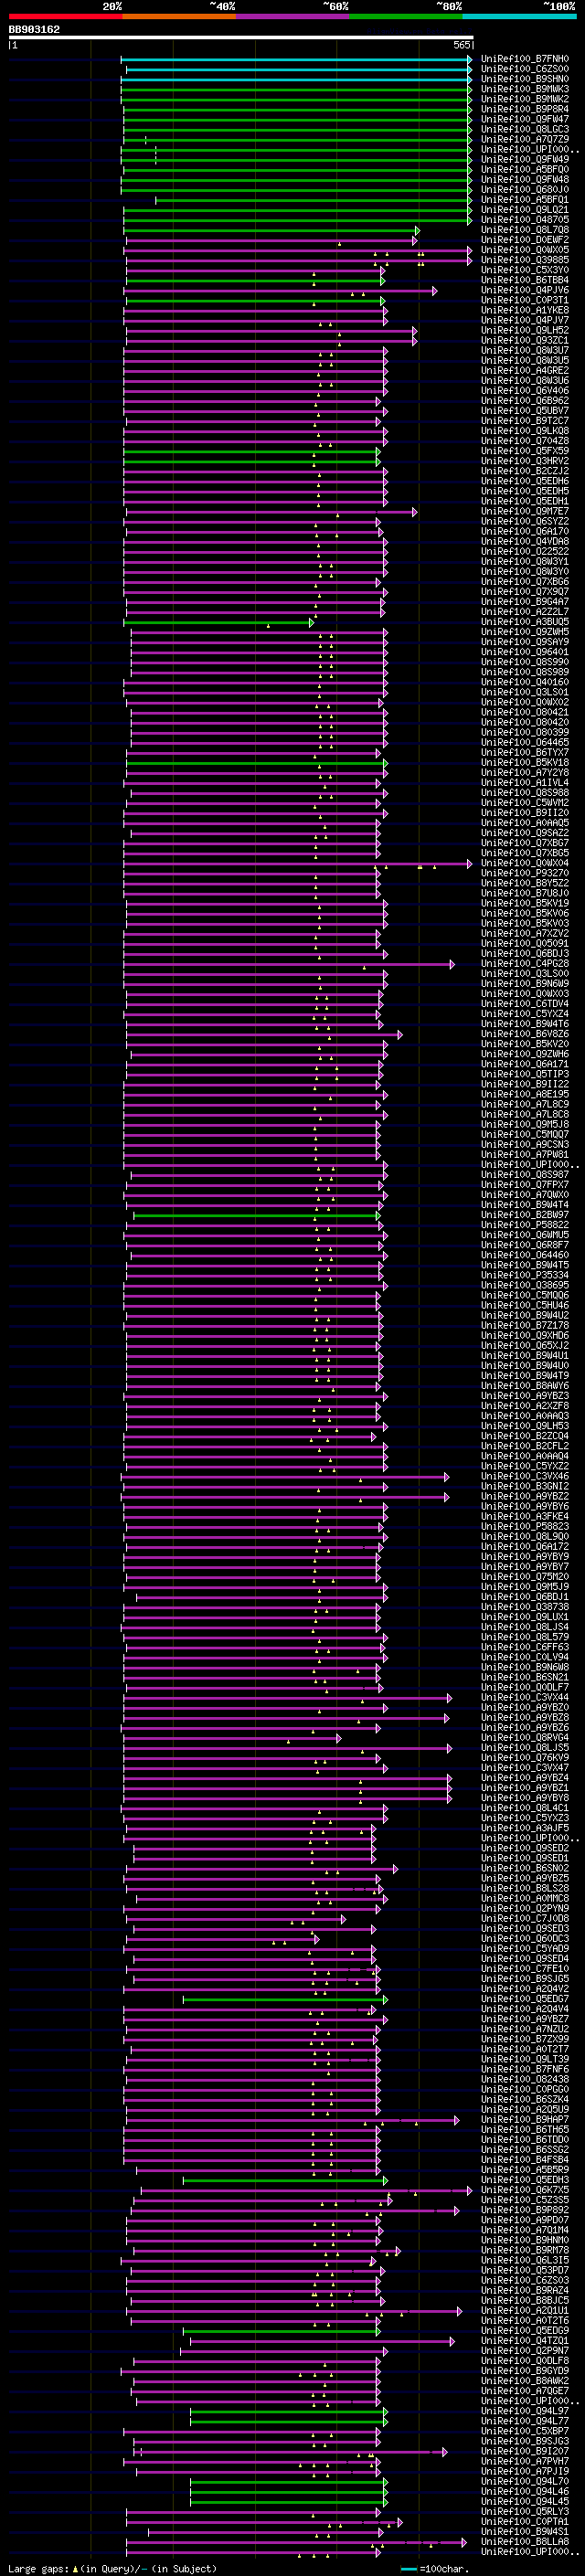585x2576 pixels.
Task: Select the UniRef100_Q680J0 label
Action: pos(525,190)
